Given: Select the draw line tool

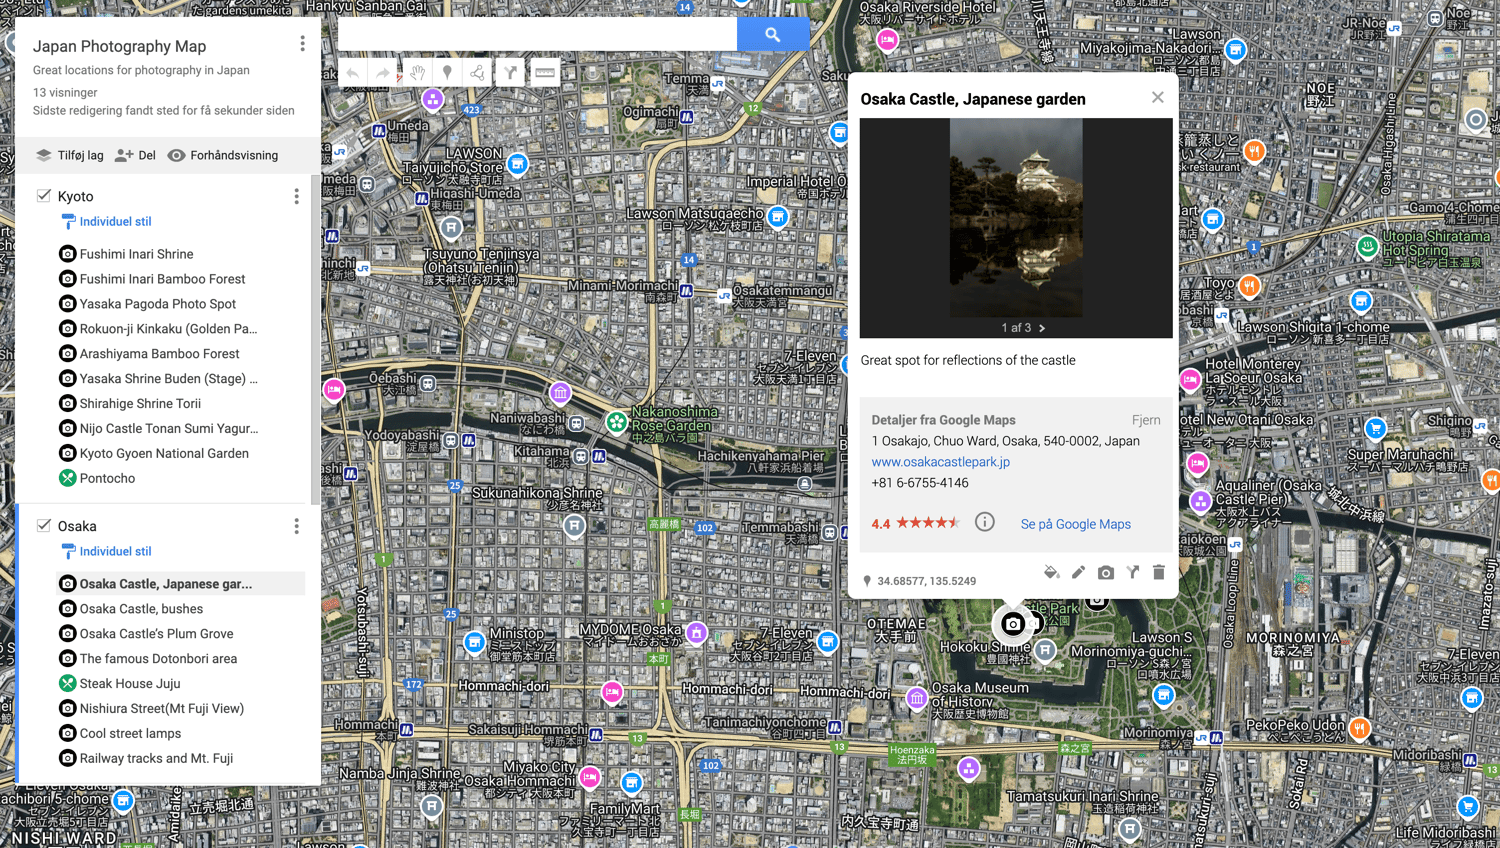Looking at the screenshot, I should [x=478, y=72].
